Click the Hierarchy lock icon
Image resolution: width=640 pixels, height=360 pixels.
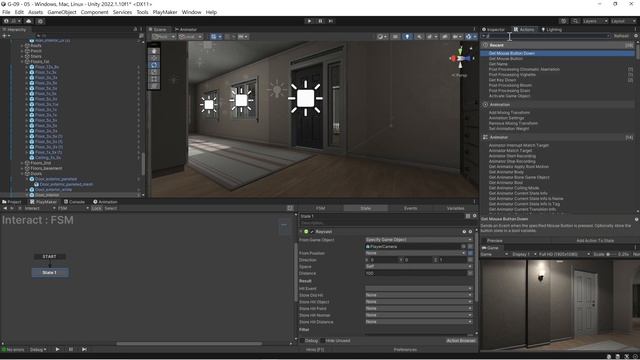tap(135, 29)
